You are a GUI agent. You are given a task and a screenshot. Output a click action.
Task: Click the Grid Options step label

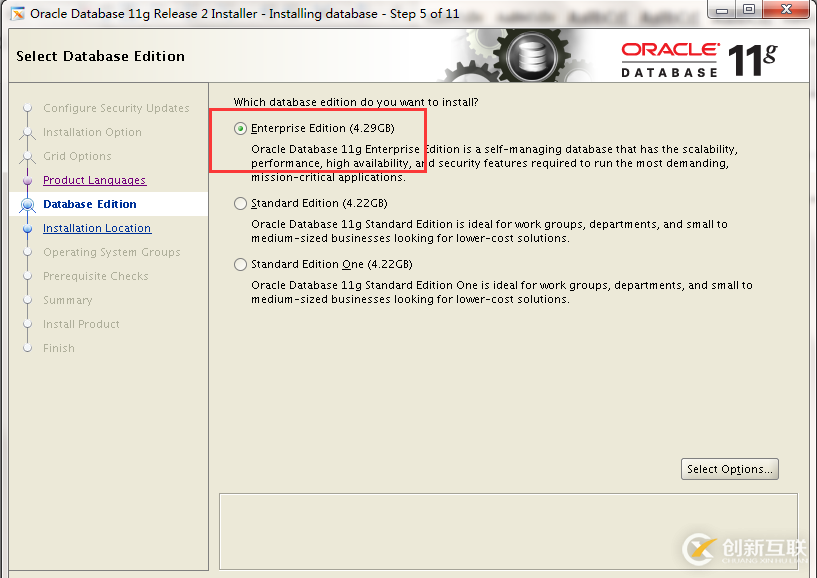point(77,156)
